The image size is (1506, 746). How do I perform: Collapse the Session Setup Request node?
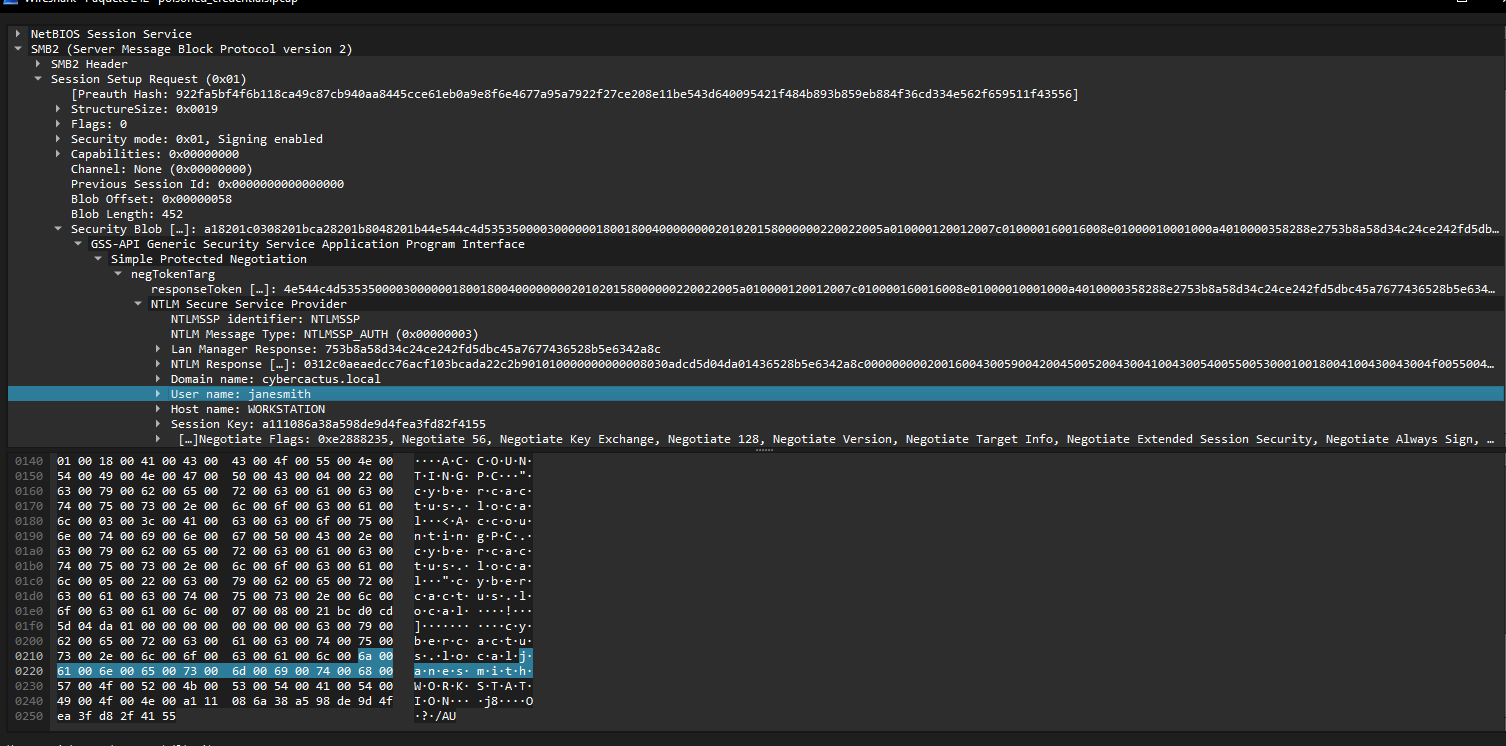point(38,79)
